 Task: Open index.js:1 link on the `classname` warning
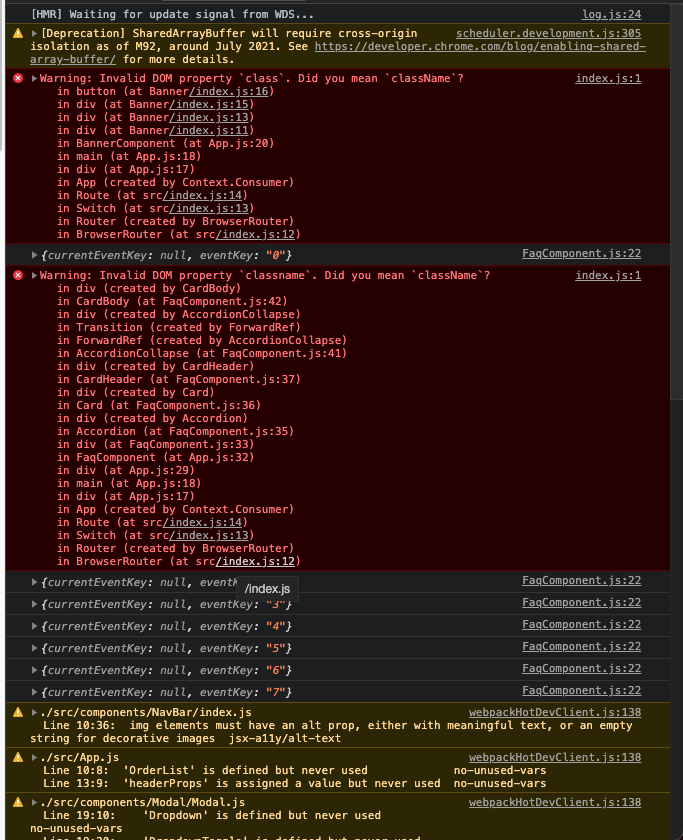tap(608, 275)
